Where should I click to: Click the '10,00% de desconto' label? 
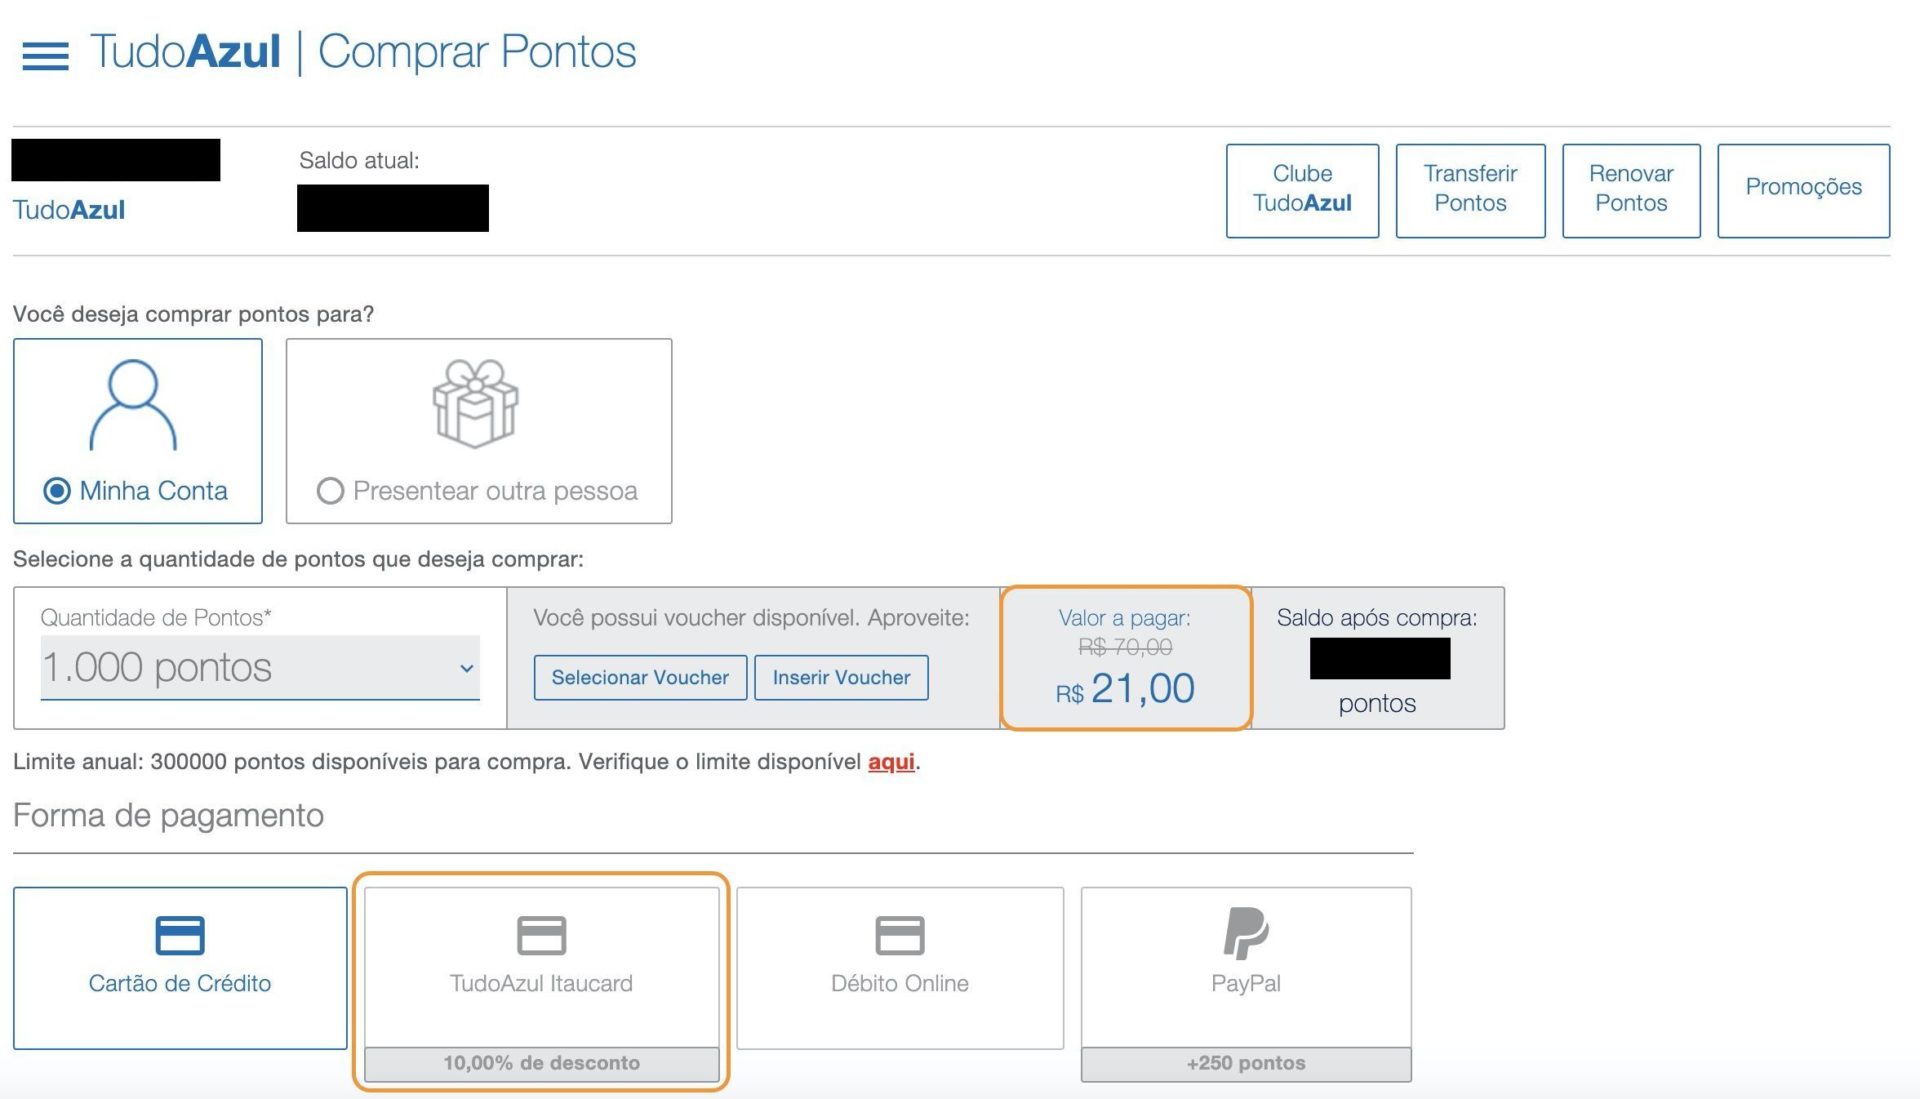[541, 1063]
